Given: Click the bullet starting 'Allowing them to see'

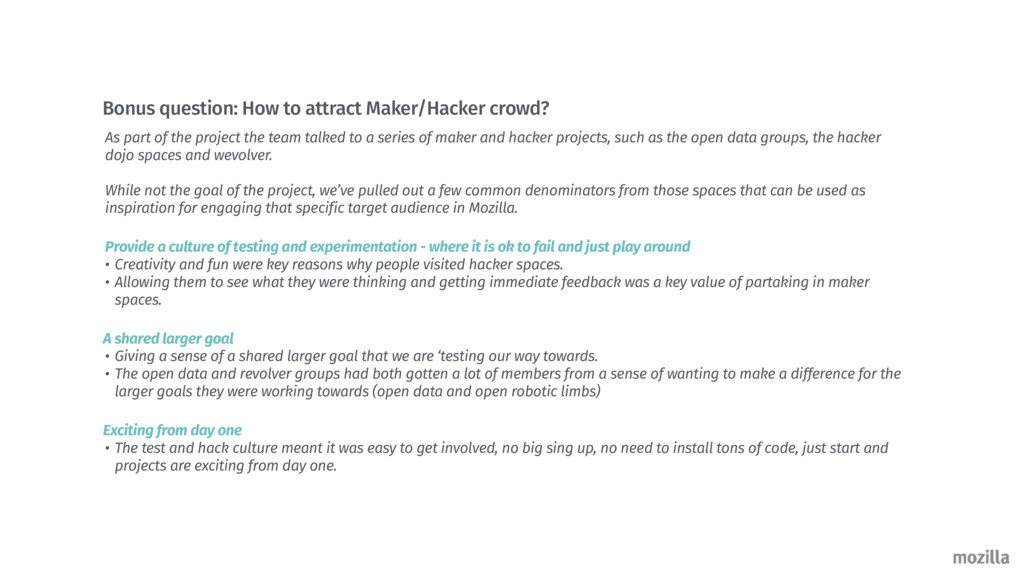Looking at the screenshot, I should pyautogui.click(x=487, y=291).
